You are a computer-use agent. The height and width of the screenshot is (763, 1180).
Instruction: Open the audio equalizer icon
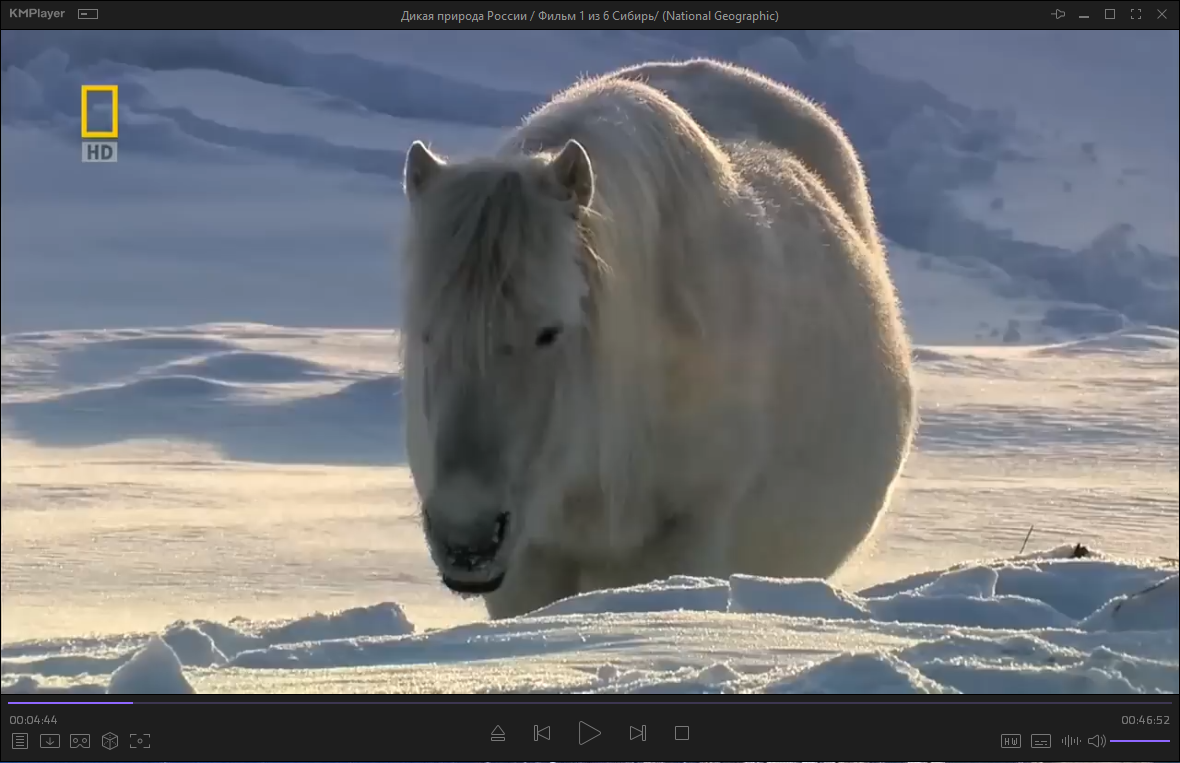coord(1071,741)
